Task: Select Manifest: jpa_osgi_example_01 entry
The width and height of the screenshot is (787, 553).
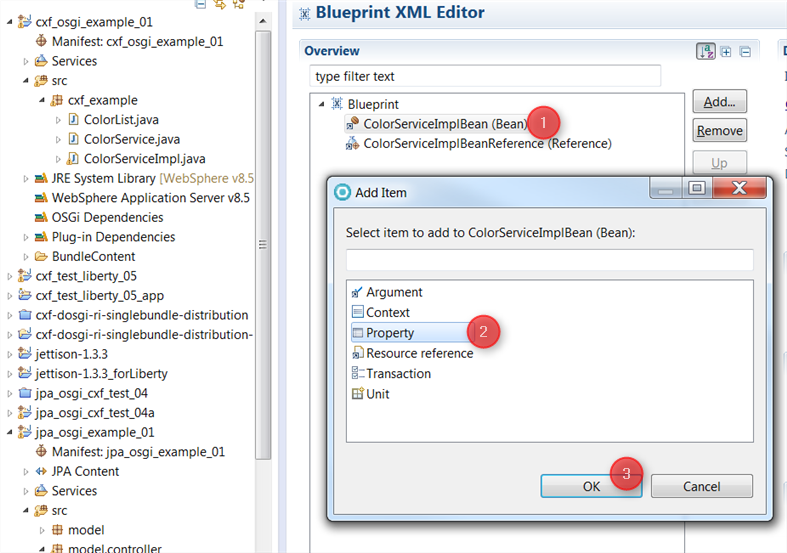Action: click(138, 452)
